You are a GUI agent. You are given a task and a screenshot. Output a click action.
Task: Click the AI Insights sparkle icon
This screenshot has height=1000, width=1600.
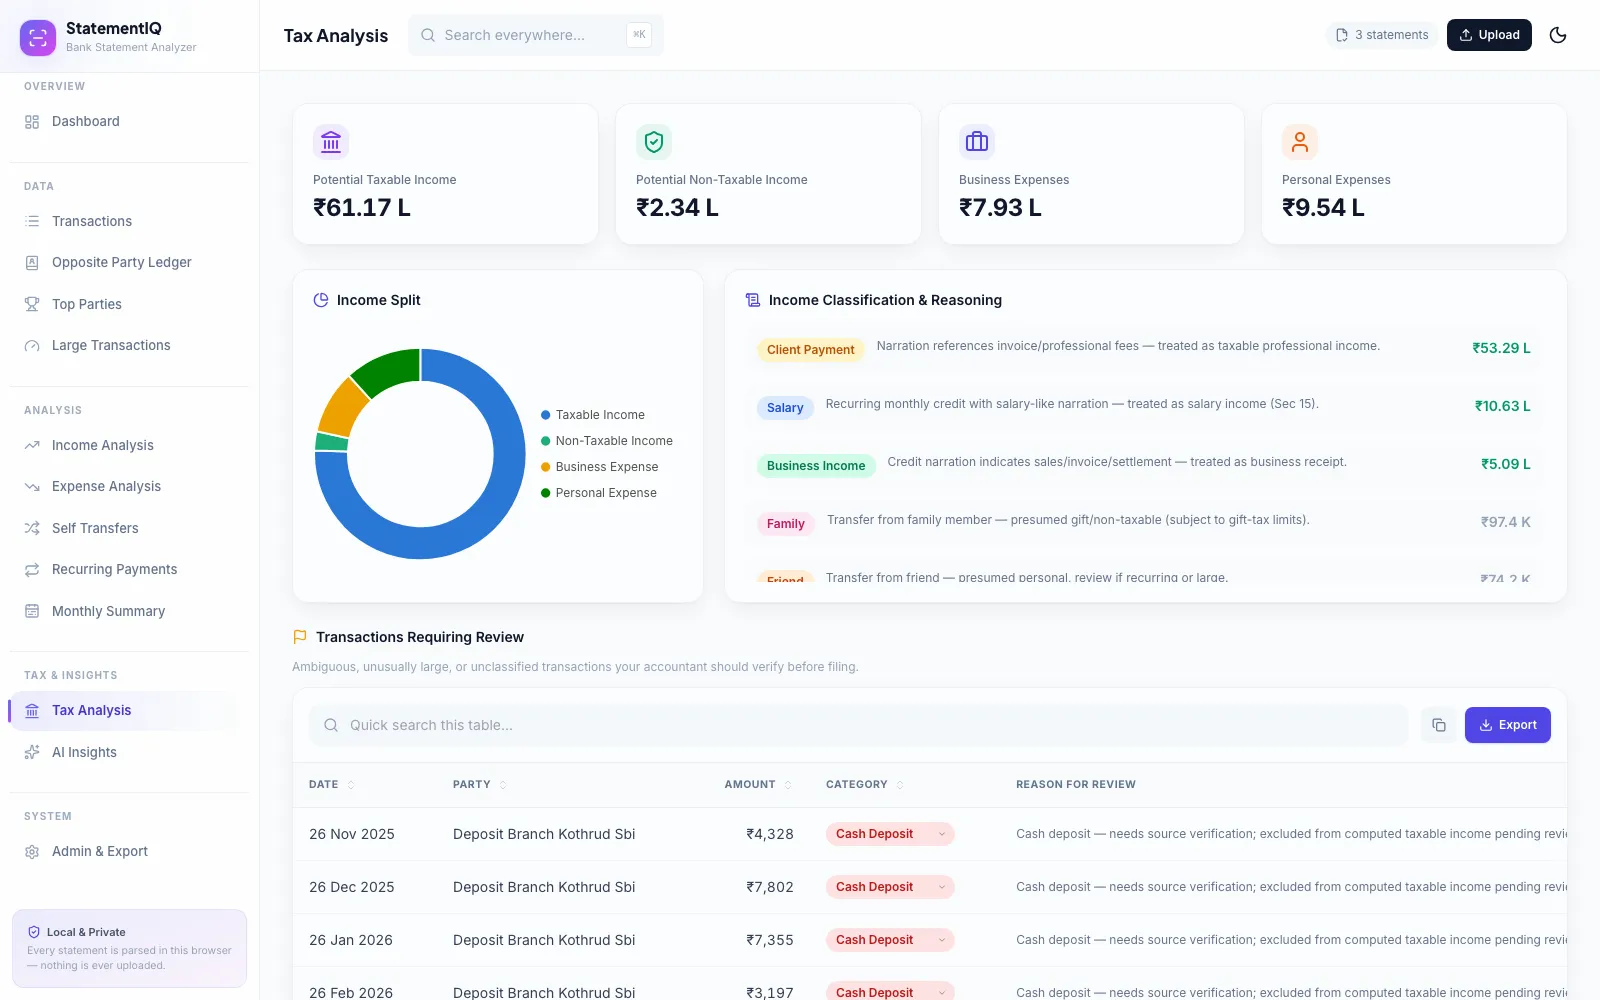[x=32, y=752]
